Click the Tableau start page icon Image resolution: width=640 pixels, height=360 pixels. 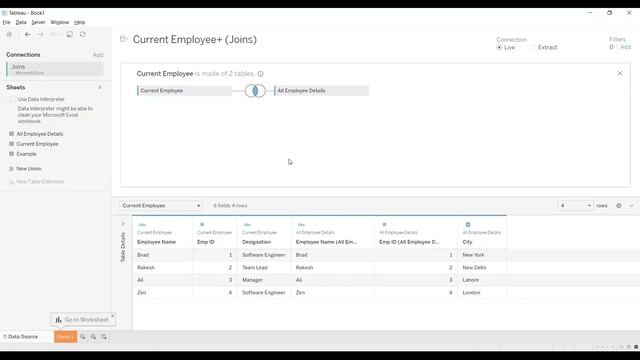pyautogui.click(x=9, y=34)
